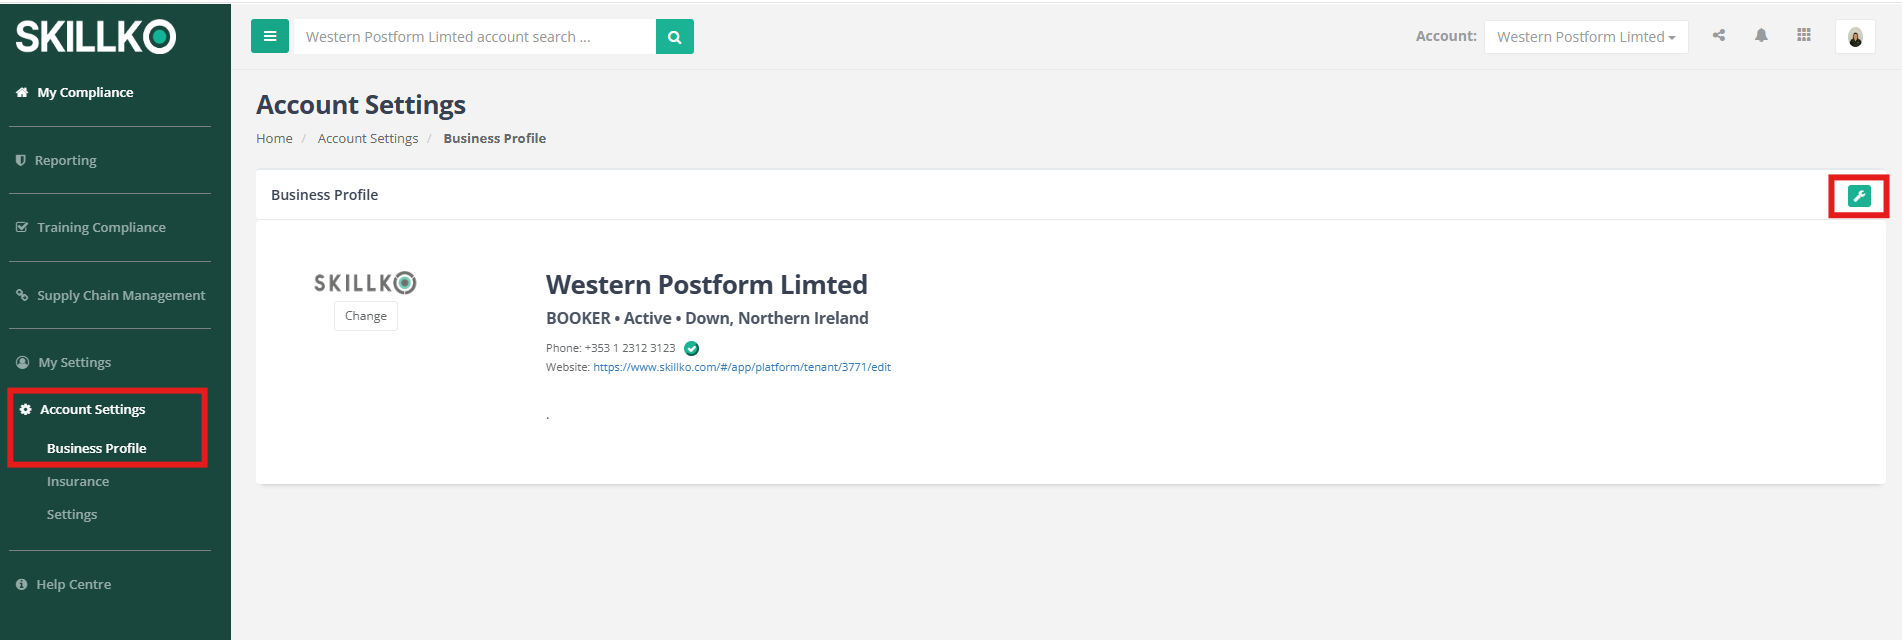Image resolution: width=1902 pixels, height=640 pixels.
Task: Click the green search magnifier button
Action: click(x=675, y=37)
